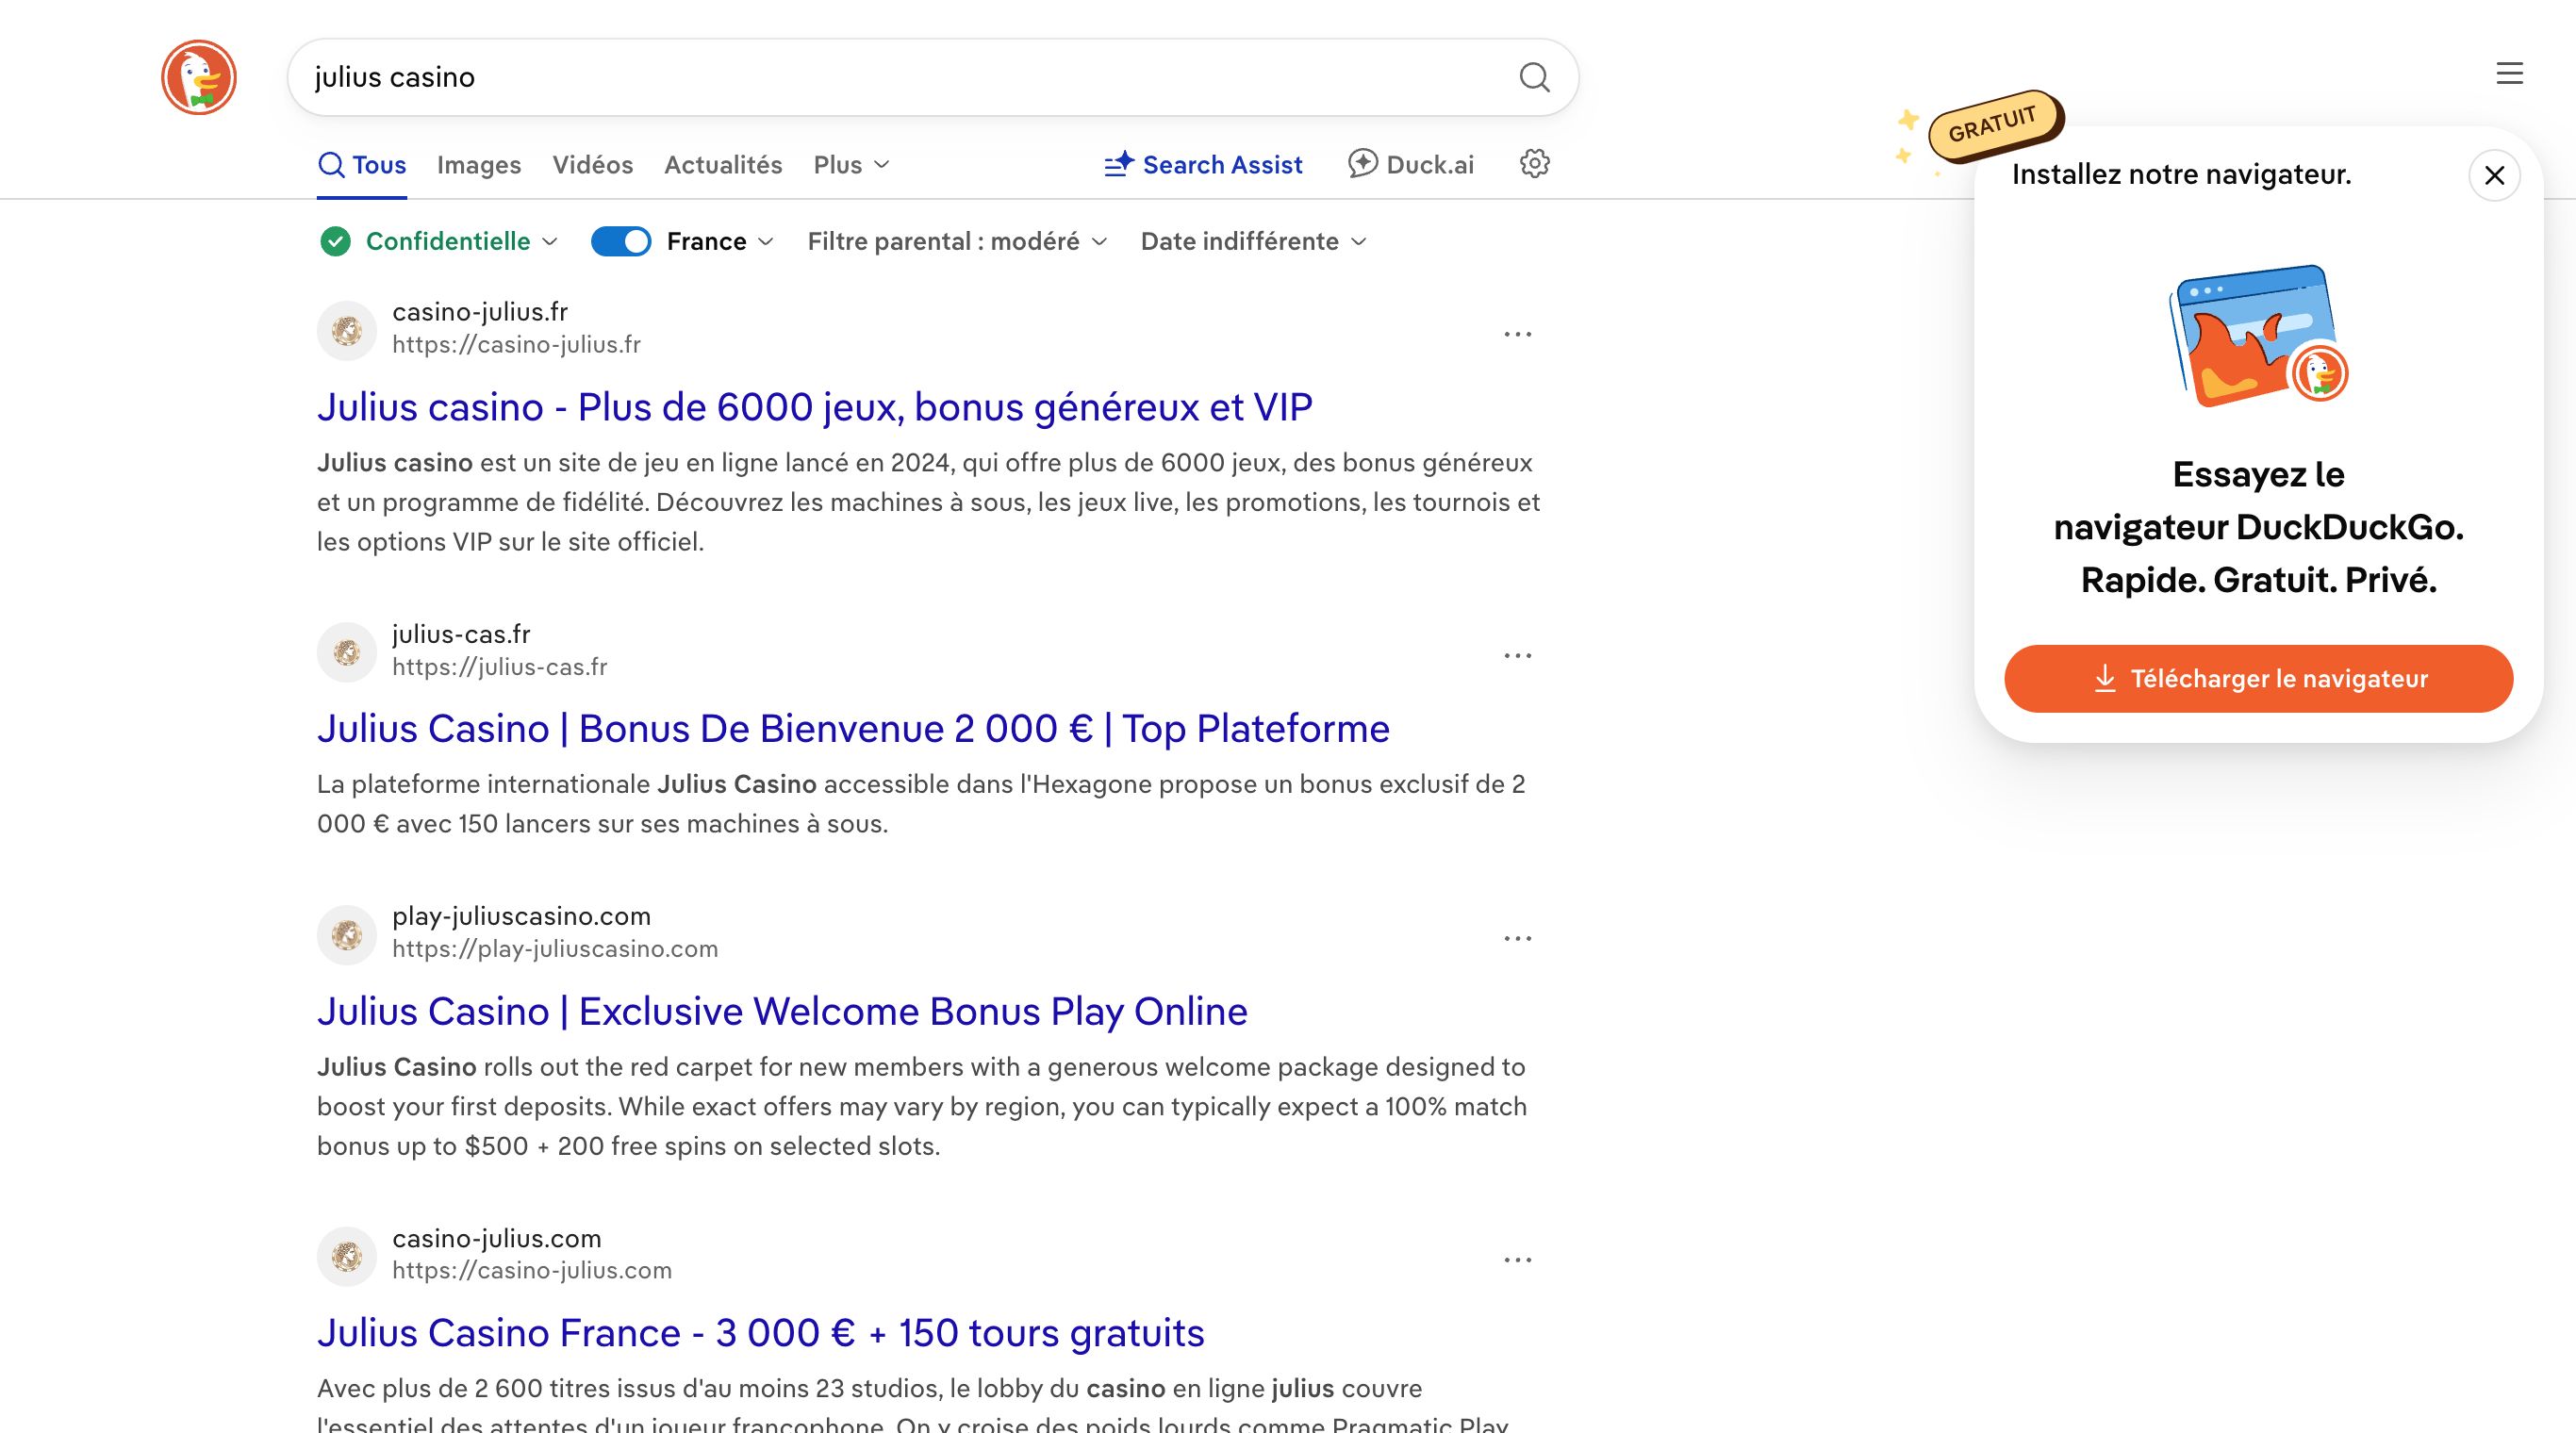
Task: Toggle the France region switch
Action: click(621, 241)
